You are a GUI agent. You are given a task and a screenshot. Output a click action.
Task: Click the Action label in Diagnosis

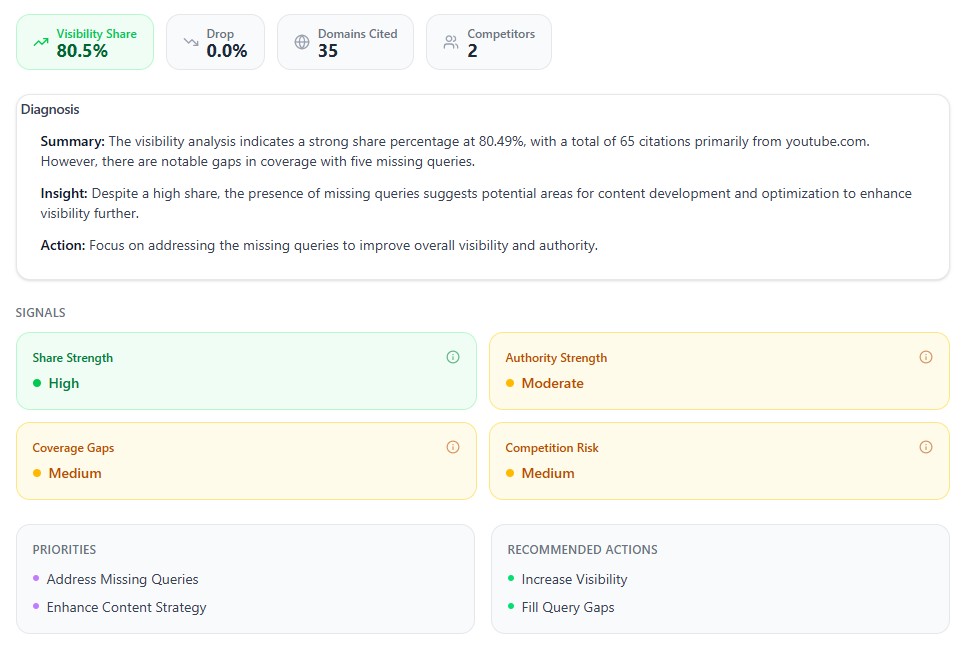coord(63,245)
